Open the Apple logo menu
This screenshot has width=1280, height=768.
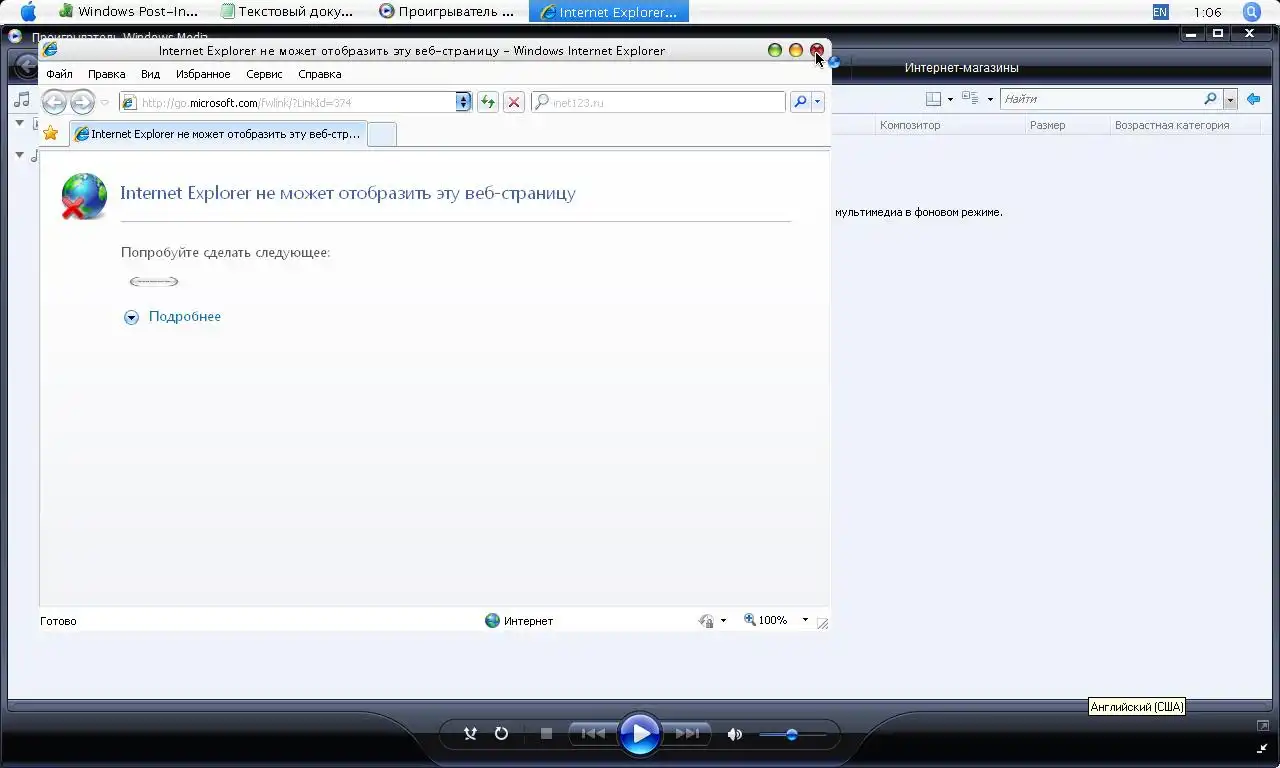28,12
